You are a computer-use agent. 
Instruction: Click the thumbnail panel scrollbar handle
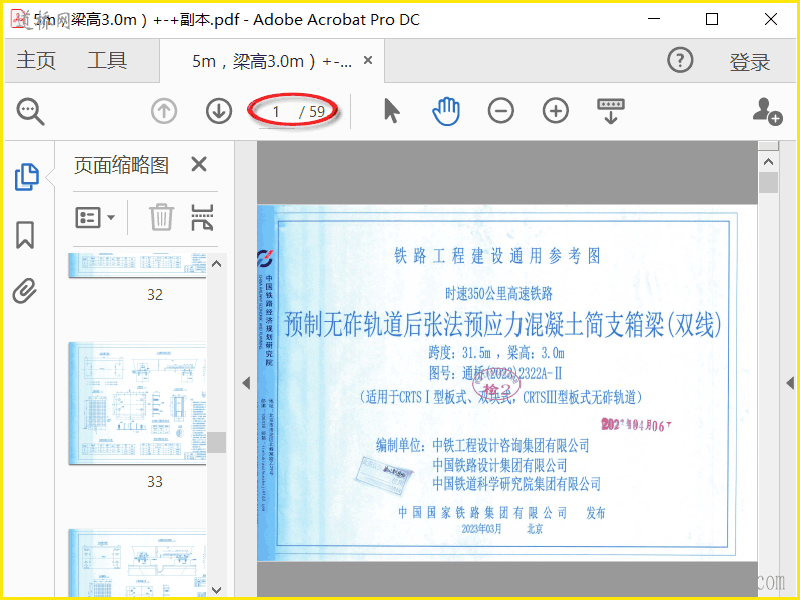[216, 442]
